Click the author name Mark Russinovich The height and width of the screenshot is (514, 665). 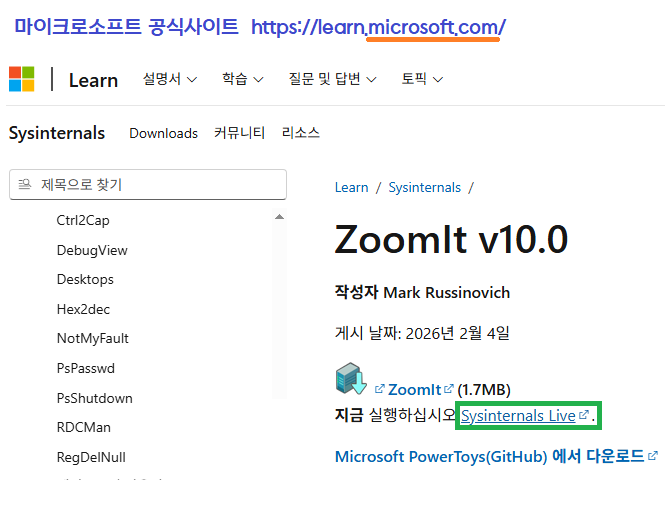tap(447, 293)
